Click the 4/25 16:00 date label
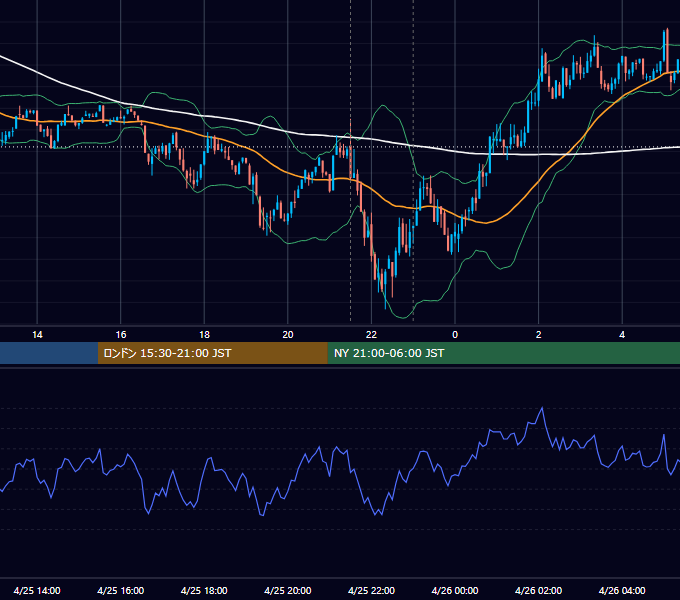 (121, 590)
